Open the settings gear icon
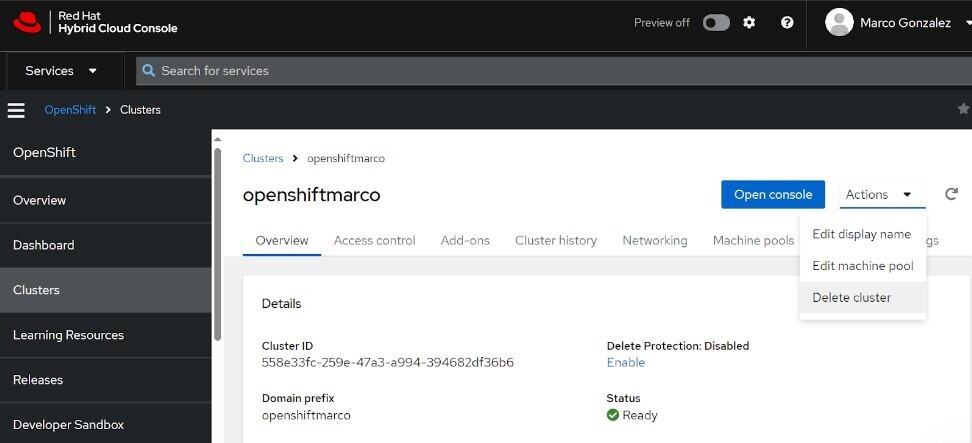Viewport: 972px width, 443px height. pyautogui.click(x=749, y=23)
